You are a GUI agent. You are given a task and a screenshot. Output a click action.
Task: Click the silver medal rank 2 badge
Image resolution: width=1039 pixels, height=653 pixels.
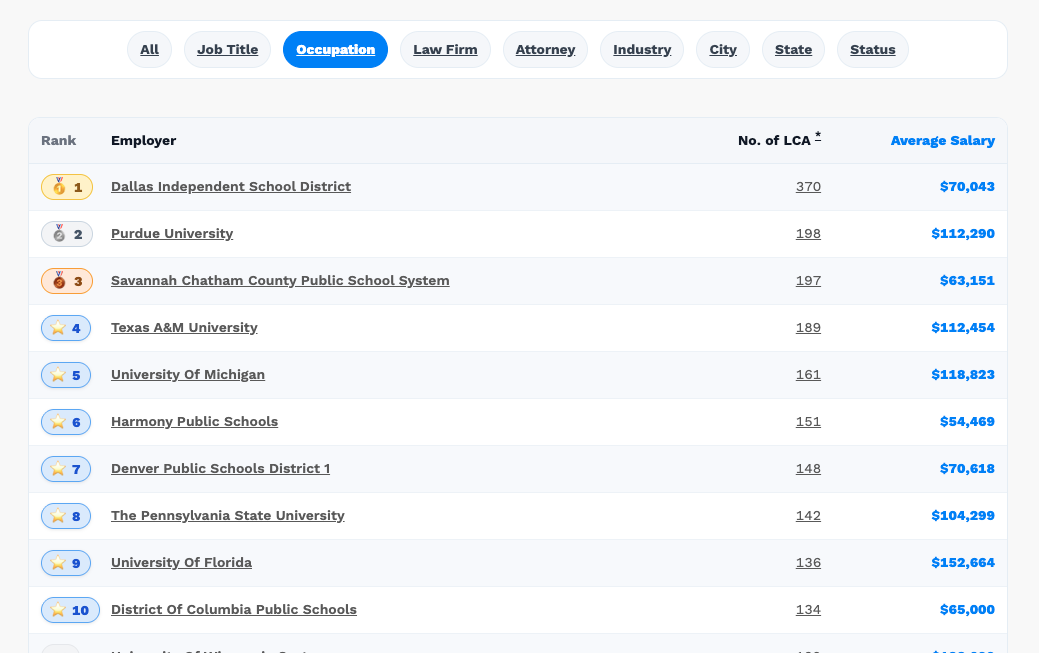[x=67, y=234]
